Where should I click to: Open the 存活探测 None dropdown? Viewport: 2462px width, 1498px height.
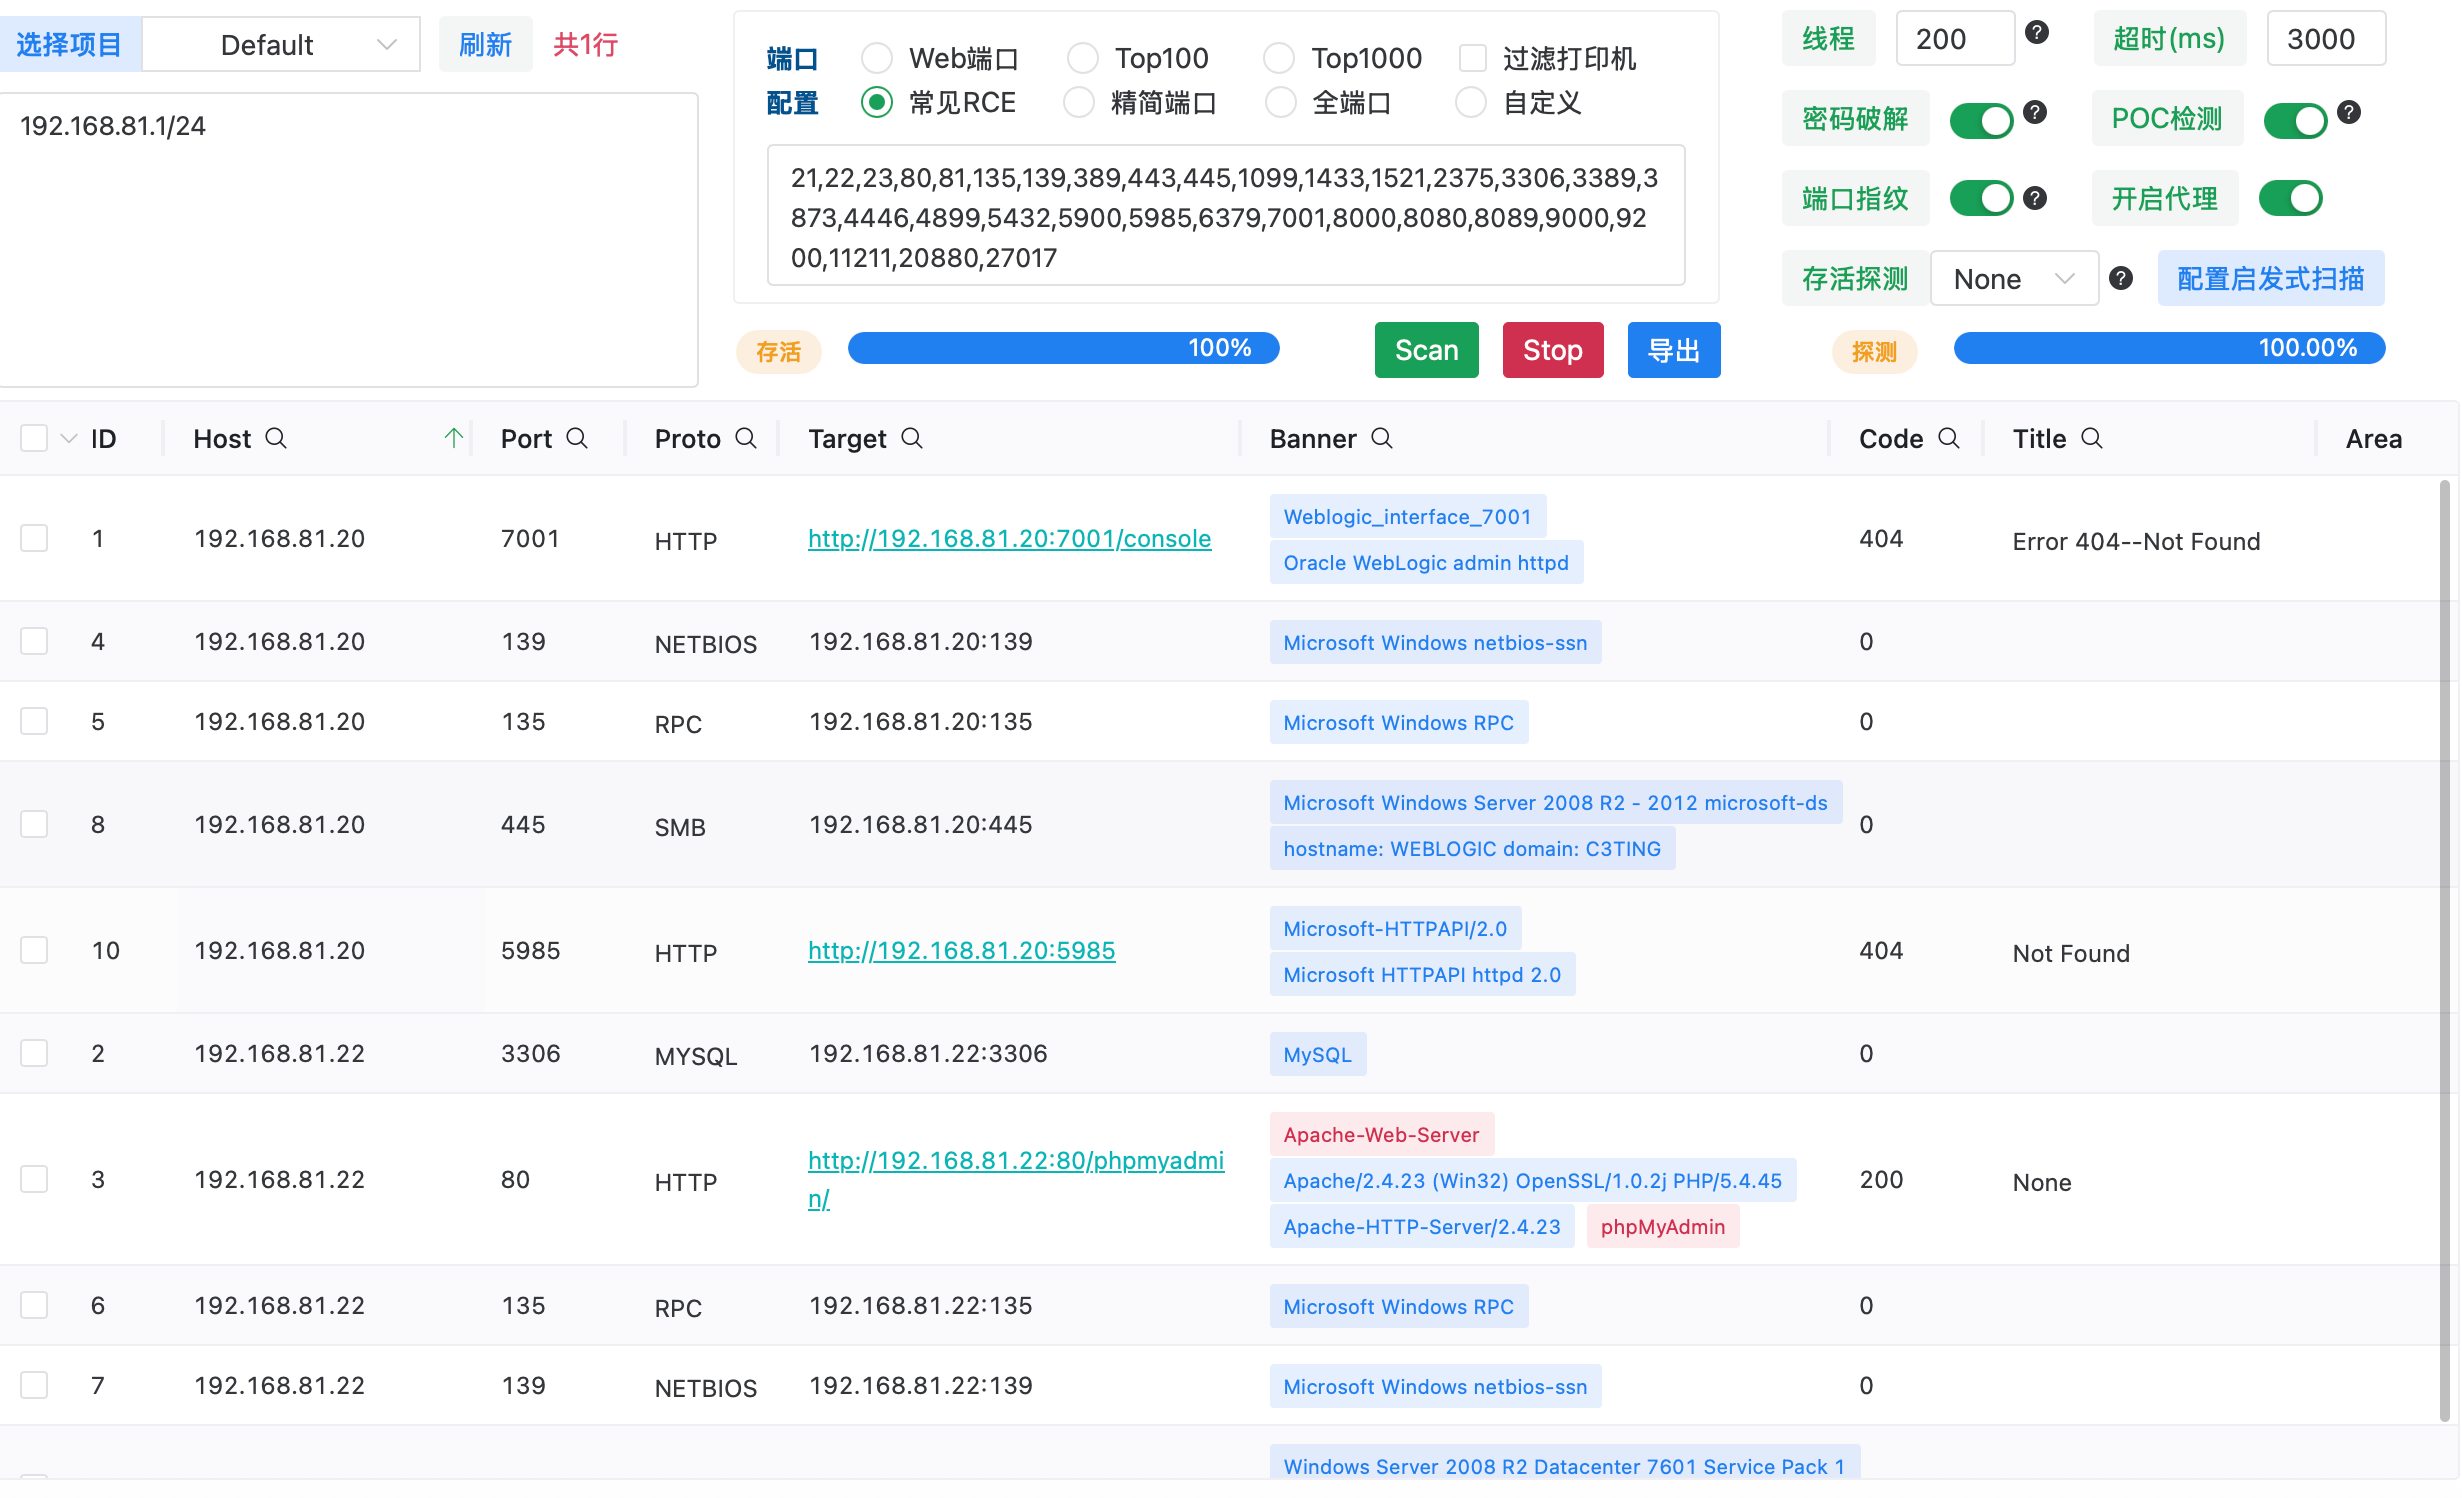(2013, 279)
